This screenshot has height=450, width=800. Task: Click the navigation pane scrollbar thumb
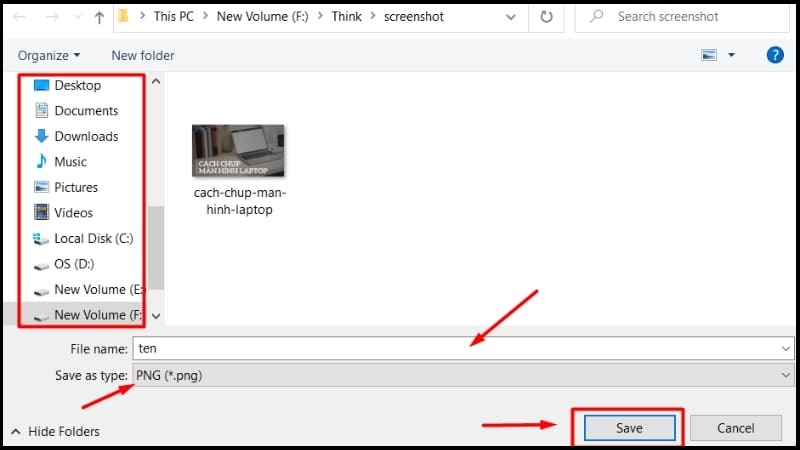(156, 247)
